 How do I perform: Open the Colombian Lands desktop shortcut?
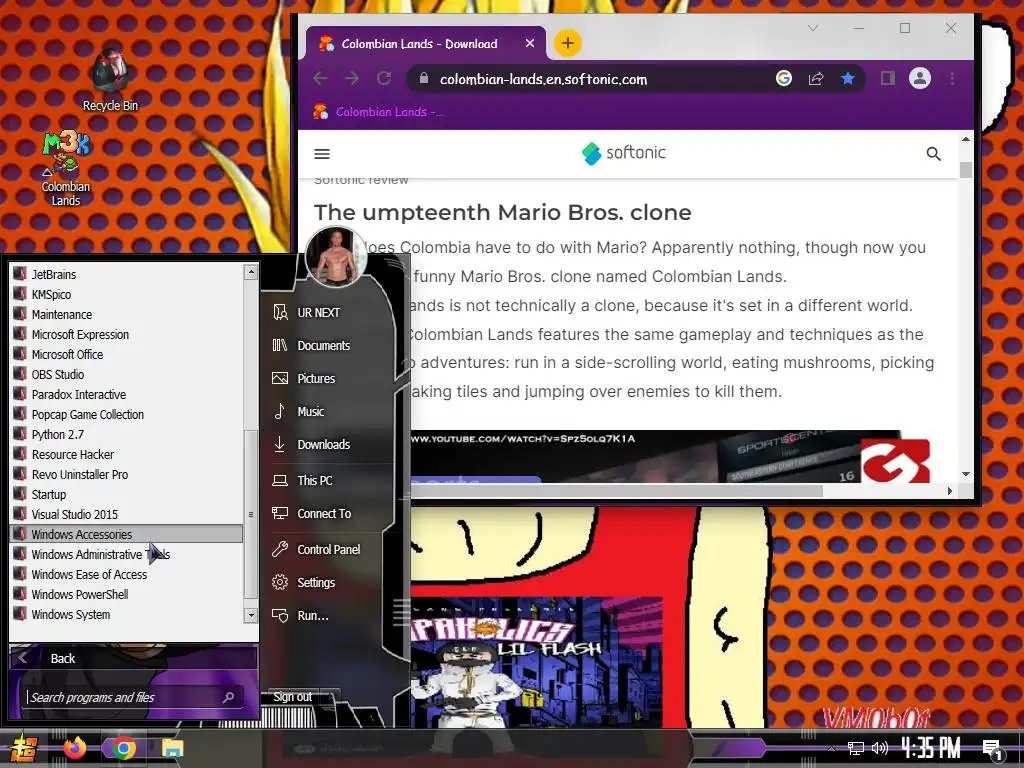(x=65, y=169)
